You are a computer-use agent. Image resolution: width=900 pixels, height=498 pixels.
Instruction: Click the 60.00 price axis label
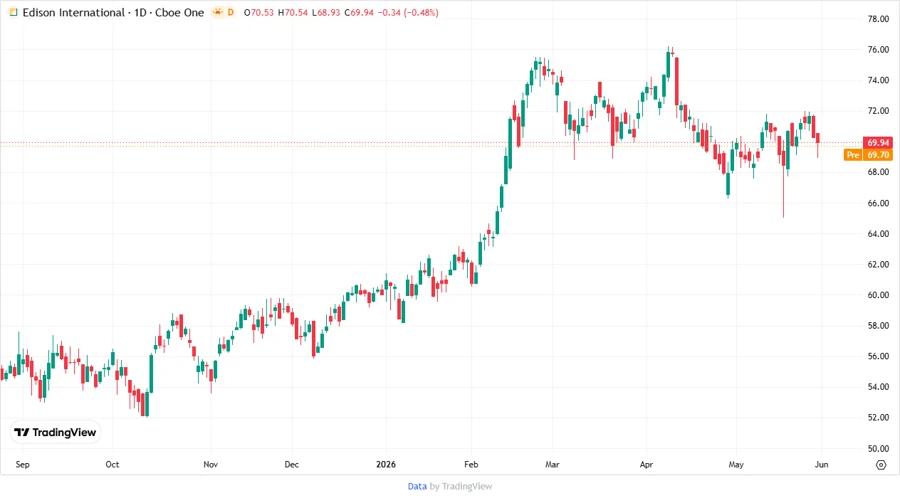878,295
